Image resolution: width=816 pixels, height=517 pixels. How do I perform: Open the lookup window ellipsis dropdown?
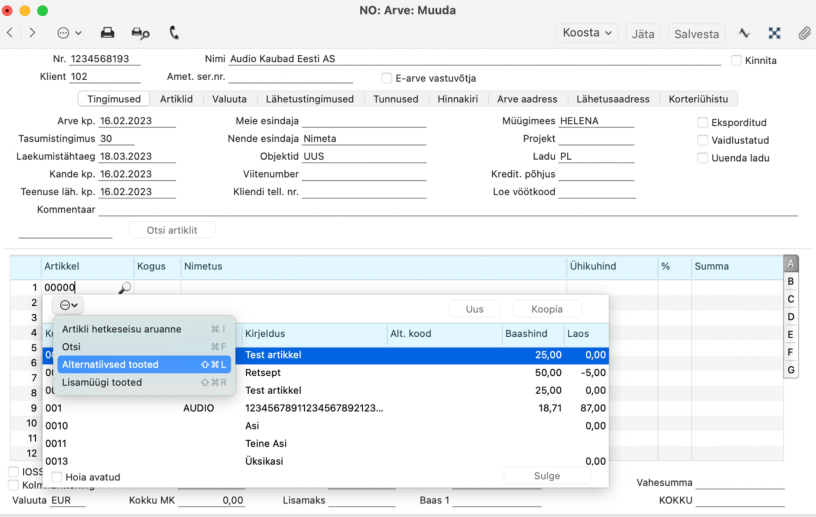pyautogui.click(x=69, y=305)
